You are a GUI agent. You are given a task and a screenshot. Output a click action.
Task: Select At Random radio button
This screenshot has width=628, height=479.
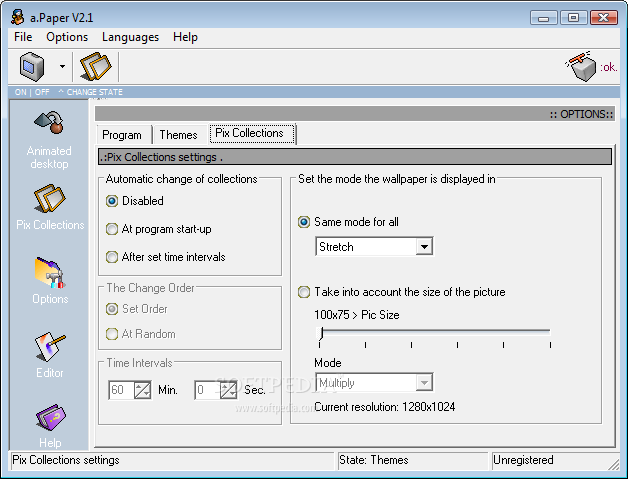[x=141, y=334]
